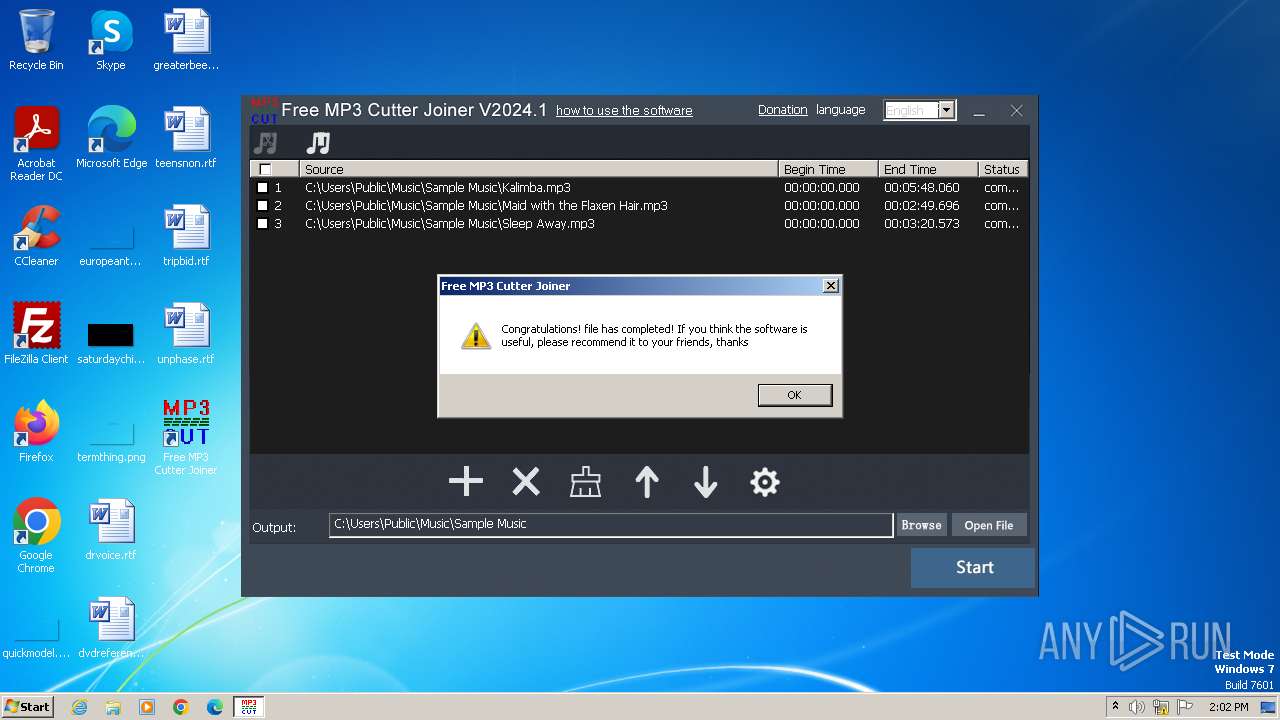The height and width of the screenshot is (720, 1280).
Task: Show hidden system tray icons
Action: 1115,707
